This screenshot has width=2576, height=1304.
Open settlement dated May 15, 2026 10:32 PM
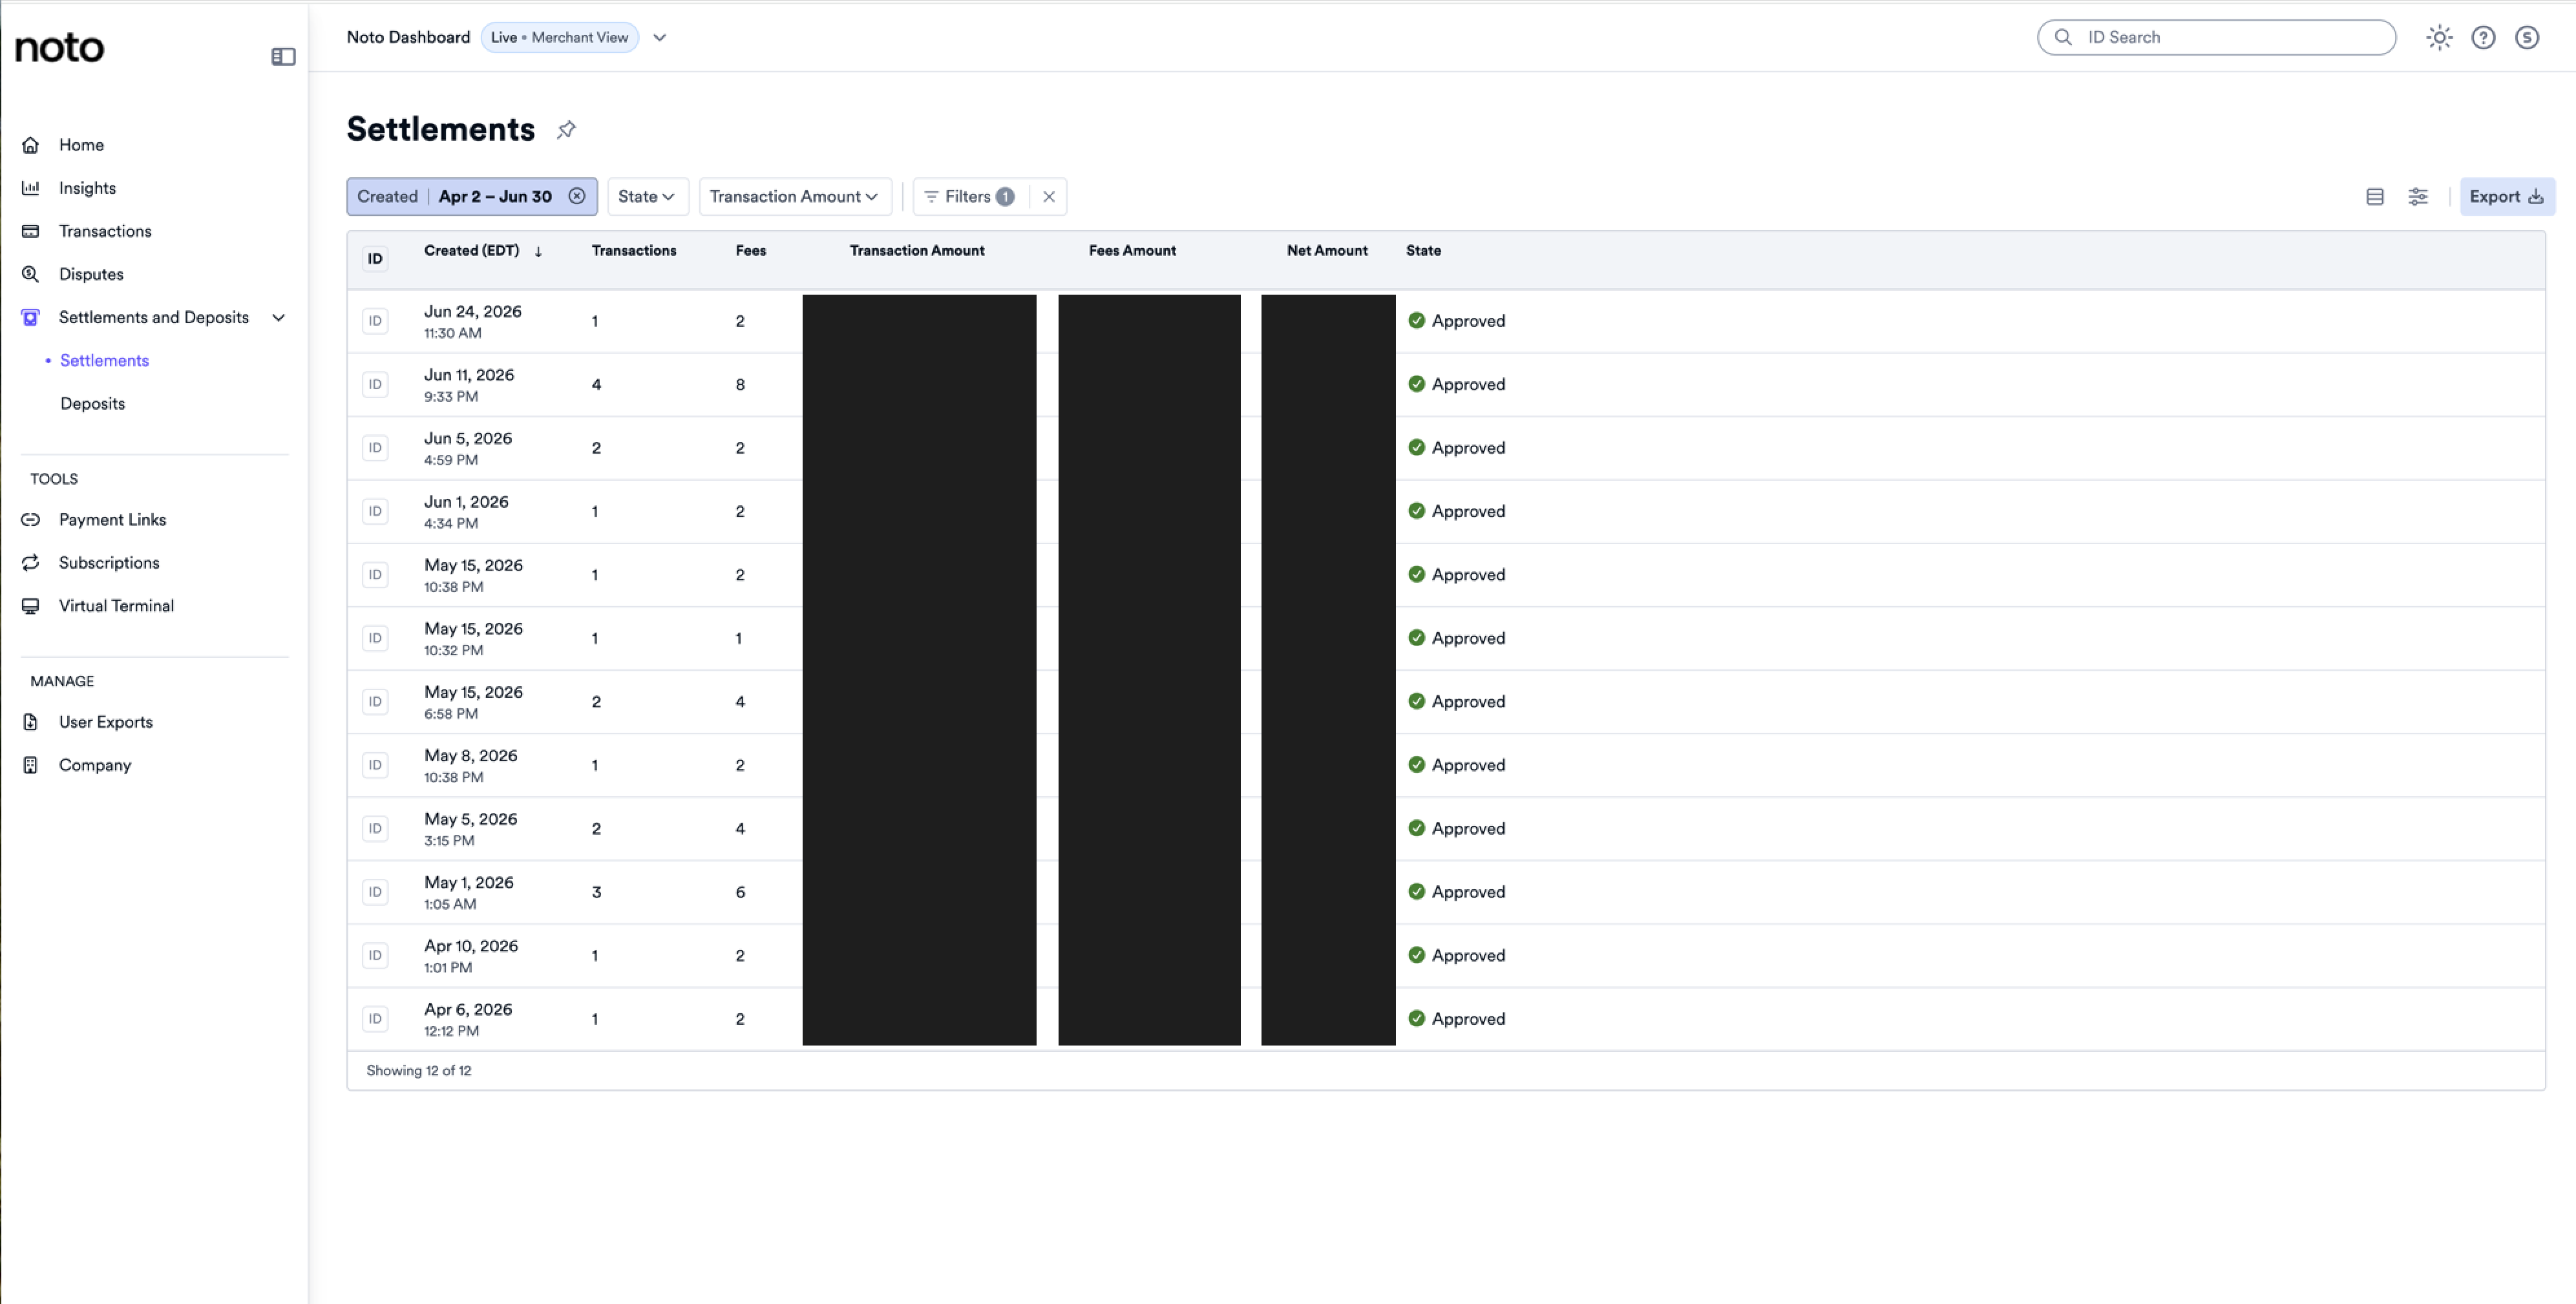tap(1445, 638)
